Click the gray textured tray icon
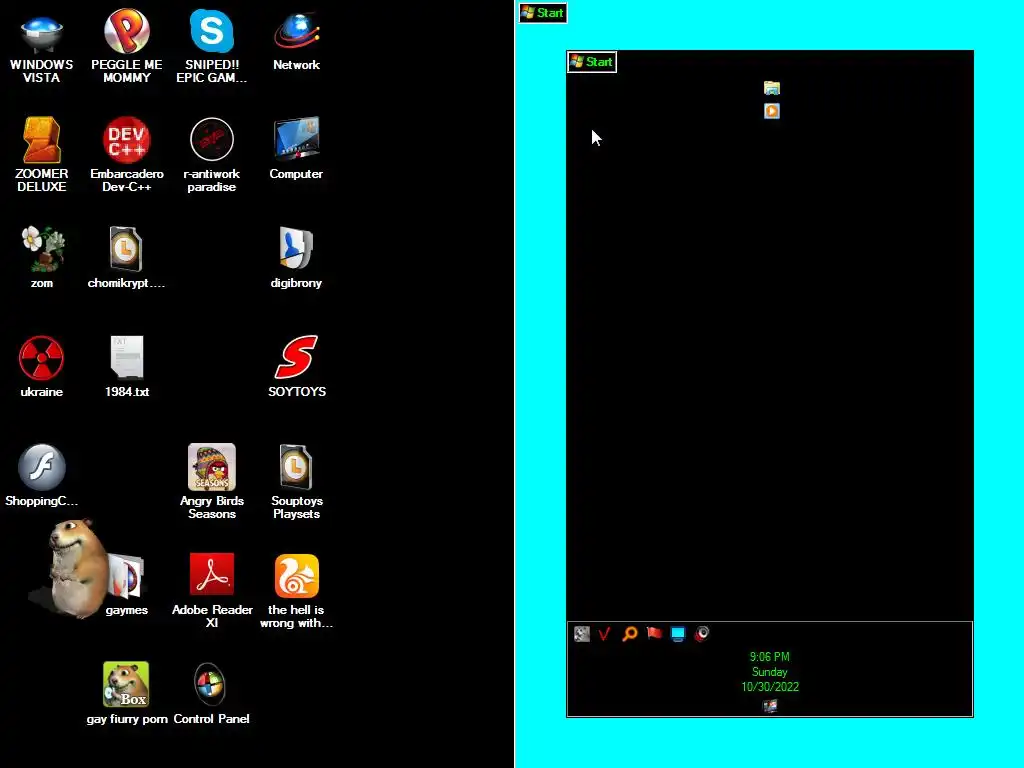The height and width of the screenshot is (768, 1024). [x=582, y=633]
